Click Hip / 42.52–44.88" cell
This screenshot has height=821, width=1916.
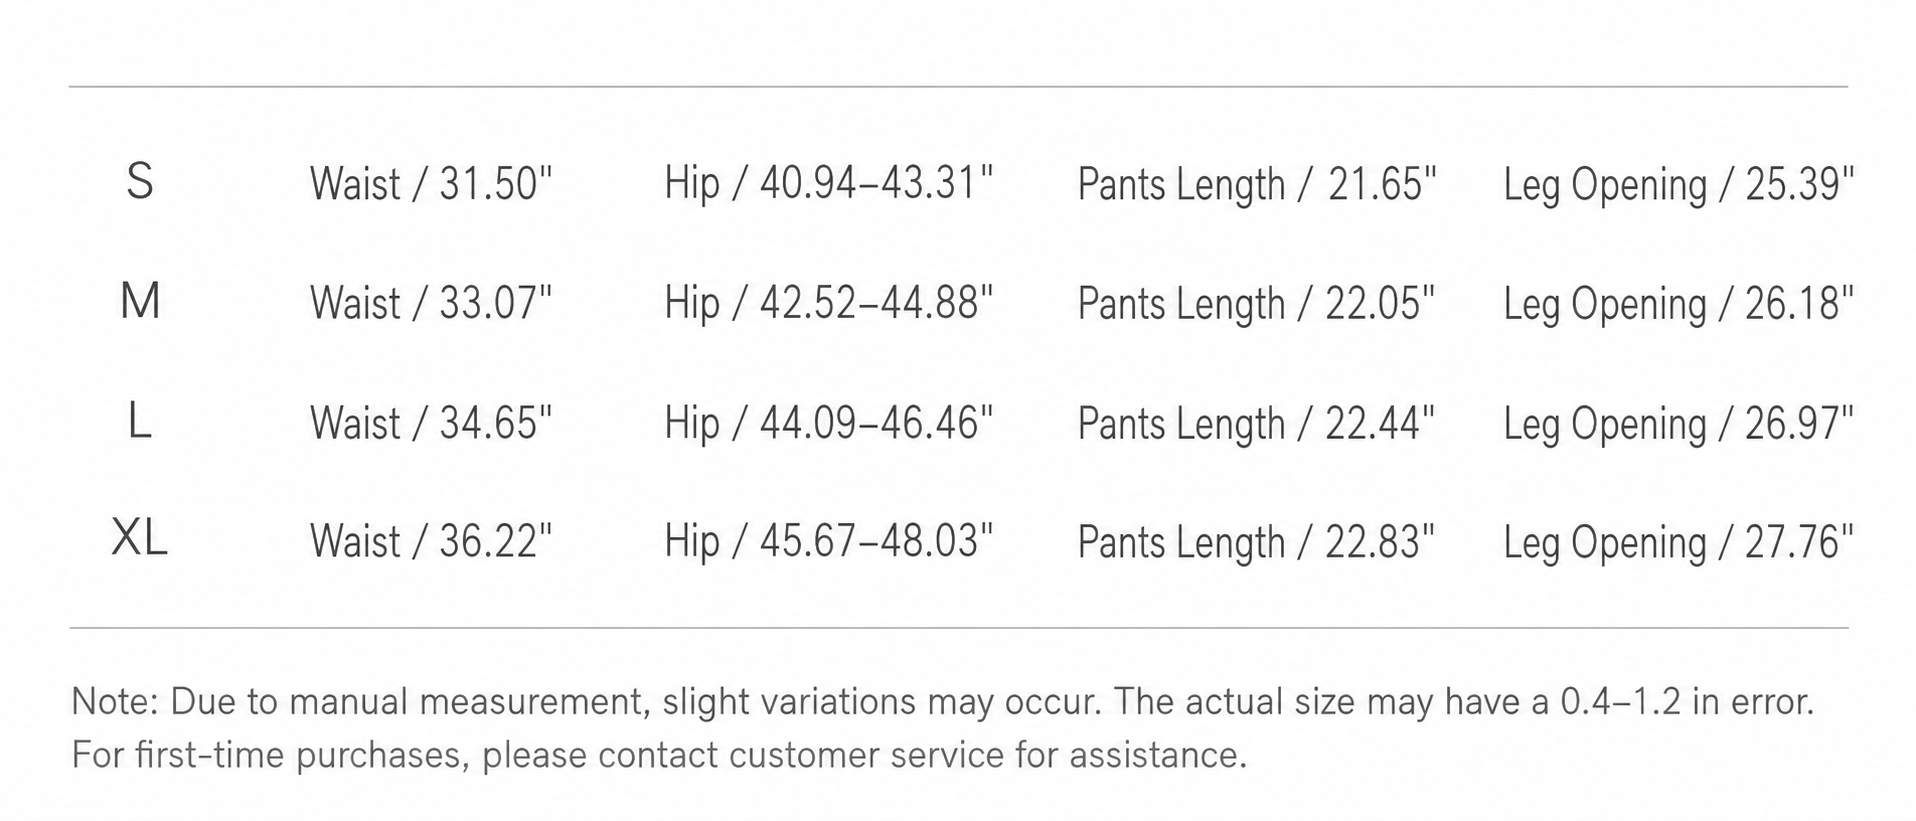[829, 303]
